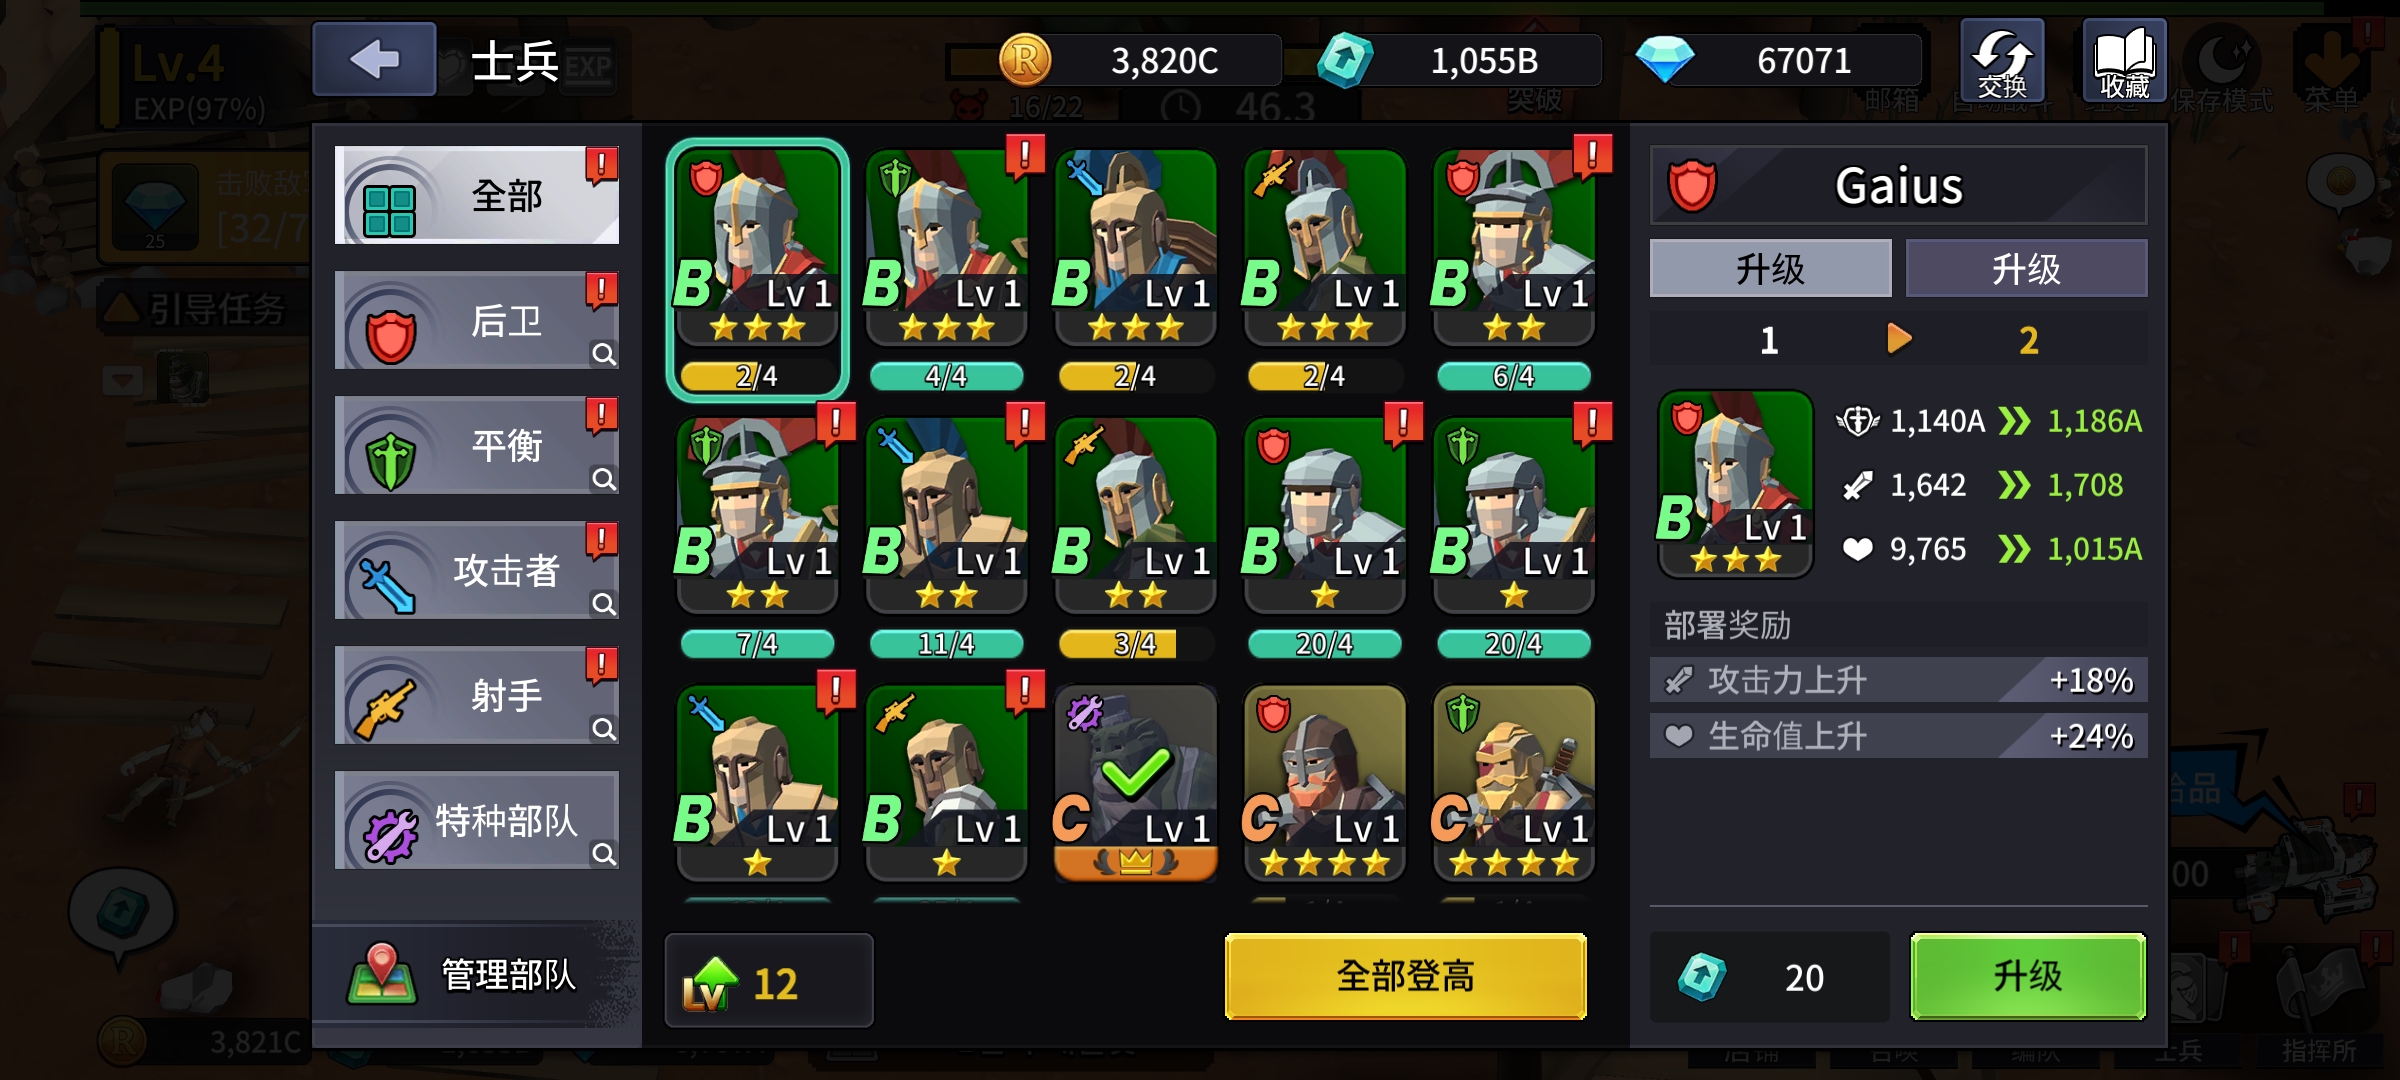The image size is (2400, 1080).
Task: Select the 射手 category tab
Action: pos(477,695)
